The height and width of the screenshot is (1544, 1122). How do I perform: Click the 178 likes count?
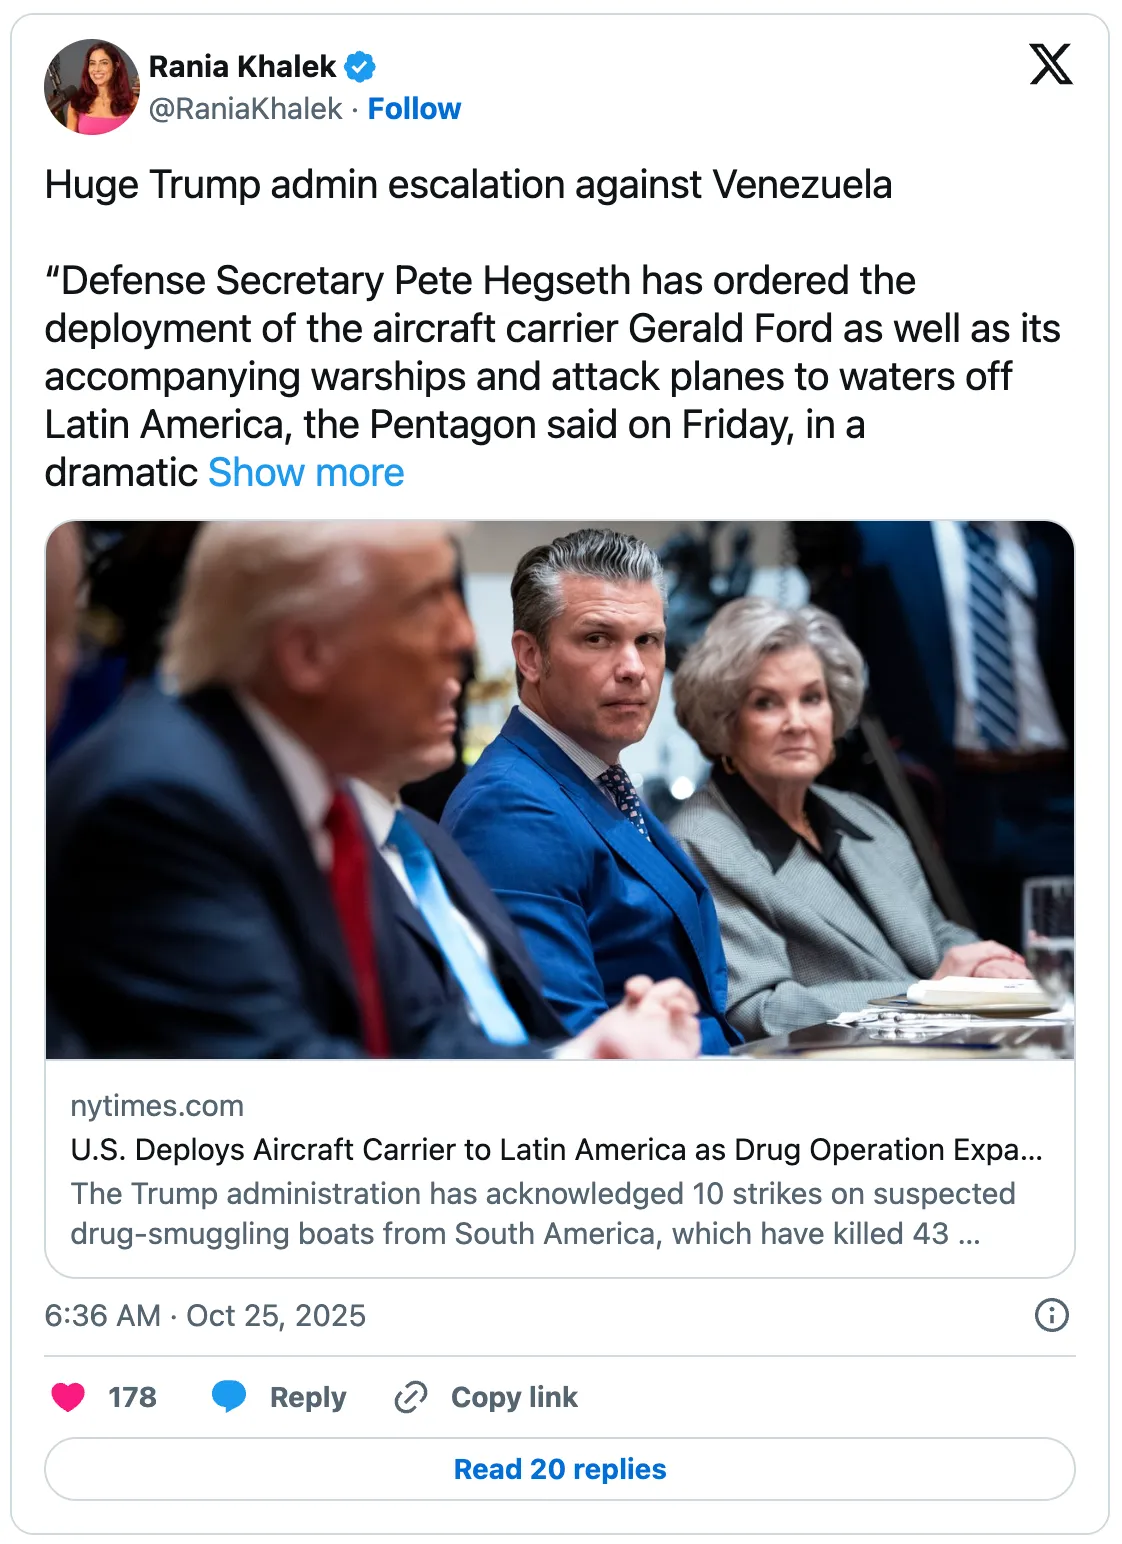click(132, 1397)
